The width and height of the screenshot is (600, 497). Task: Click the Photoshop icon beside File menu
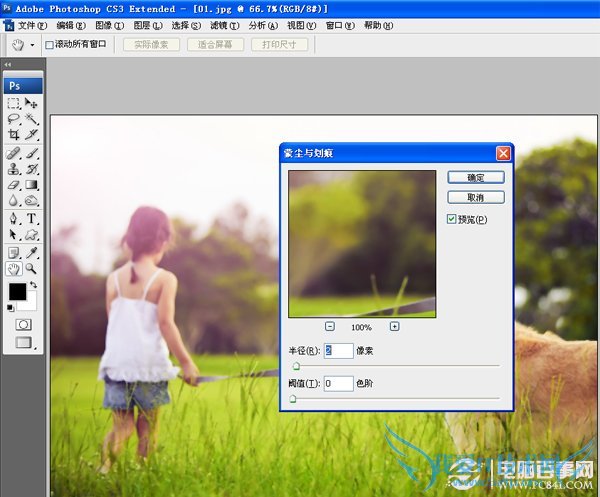8,26
